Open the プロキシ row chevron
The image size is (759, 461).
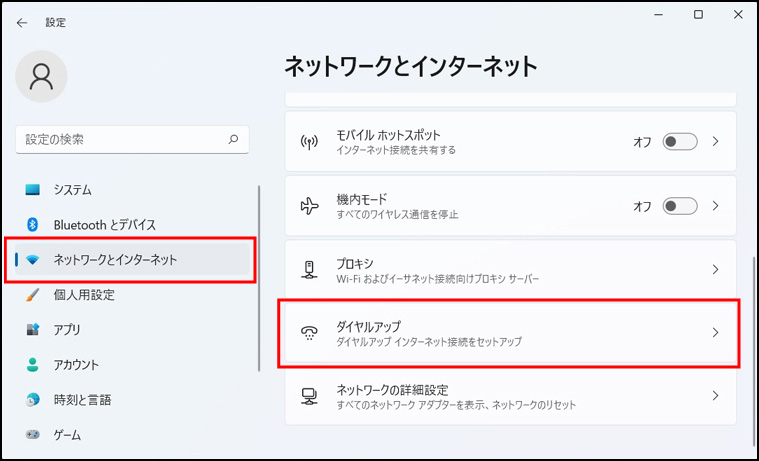[x=715, y=269]
